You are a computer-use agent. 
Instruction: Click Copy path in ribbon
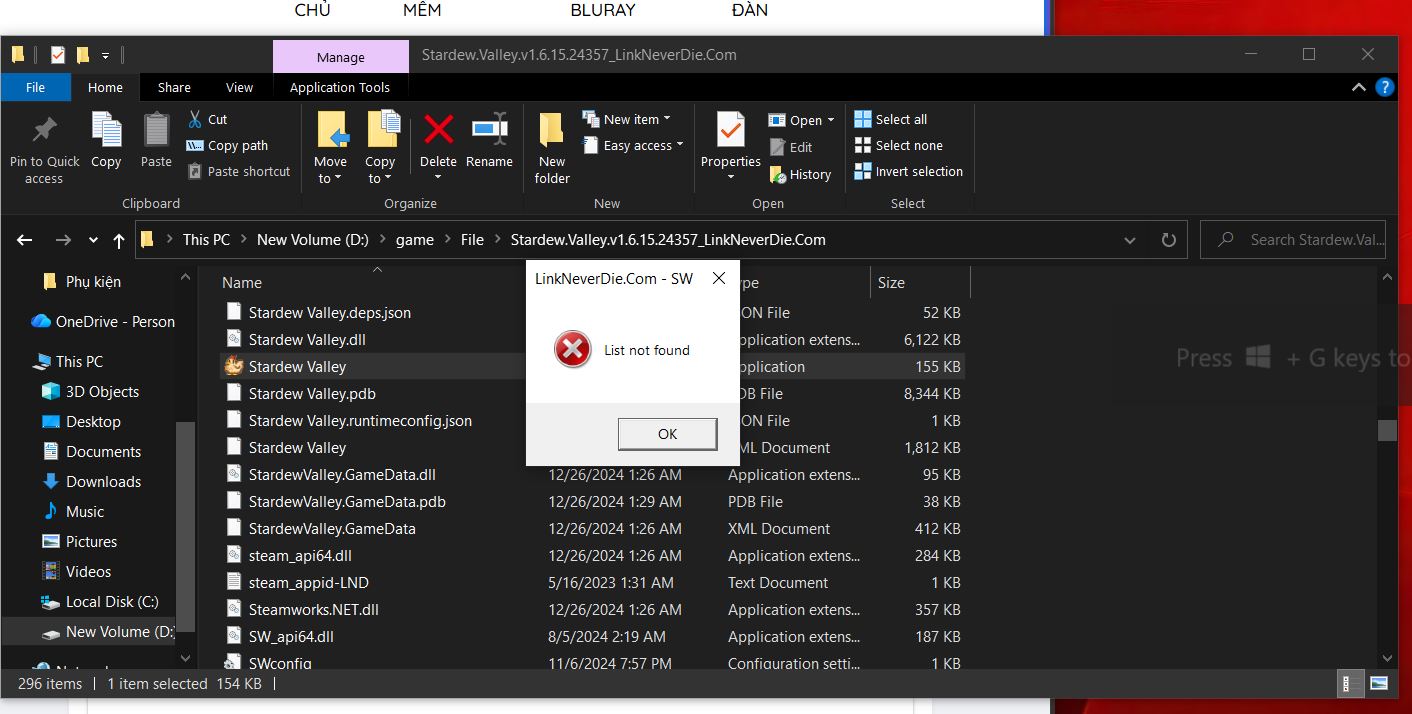coord(227,145)
